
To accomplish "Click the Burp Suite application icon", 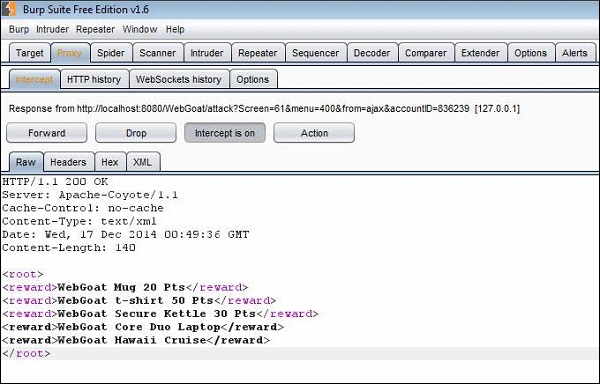I will 9,9.
